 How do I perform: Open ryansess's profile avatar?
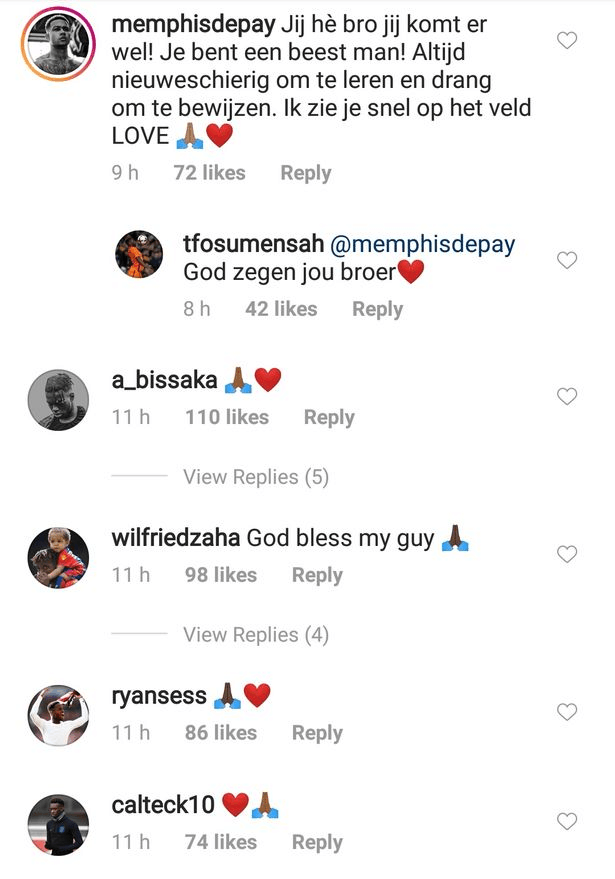(x=57, y=714)
